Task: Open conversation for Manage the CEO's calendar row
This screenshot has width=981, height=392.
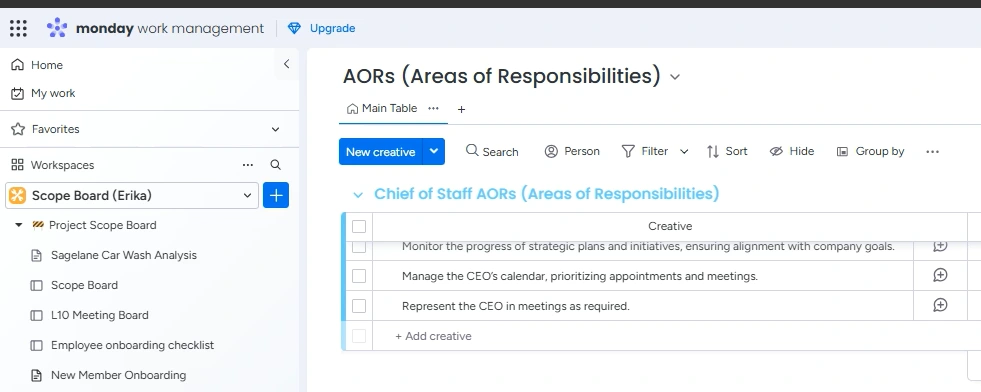Action: point(940,275)
